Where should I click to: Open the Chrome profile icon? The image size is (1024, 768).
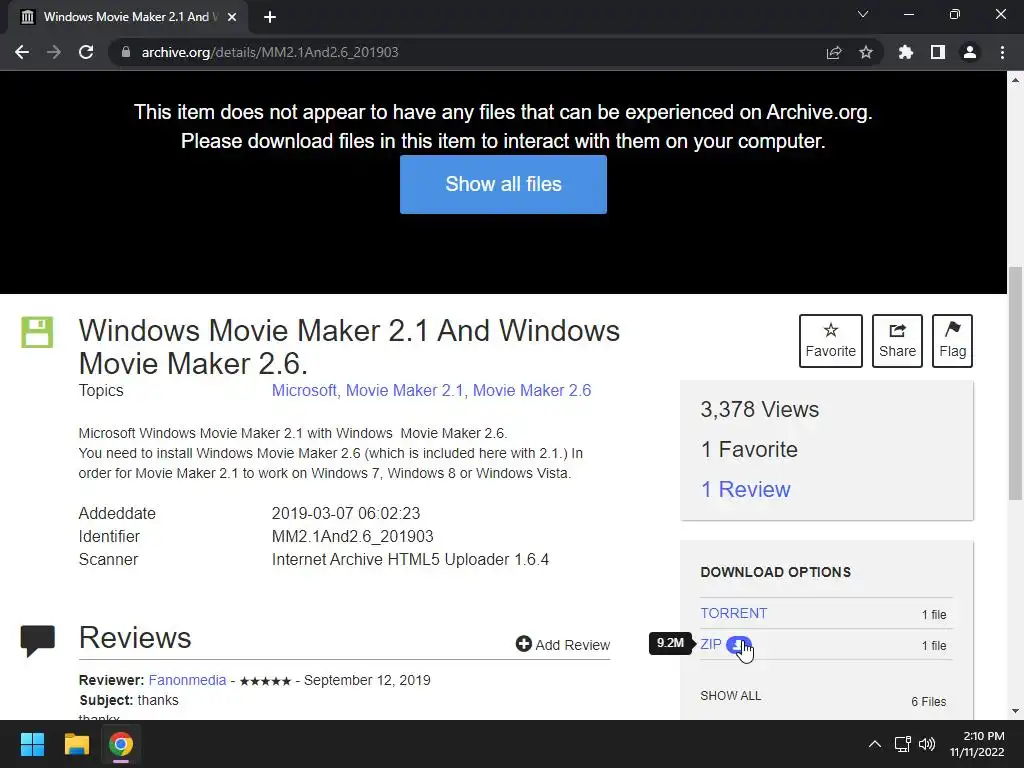pos(970,52)
